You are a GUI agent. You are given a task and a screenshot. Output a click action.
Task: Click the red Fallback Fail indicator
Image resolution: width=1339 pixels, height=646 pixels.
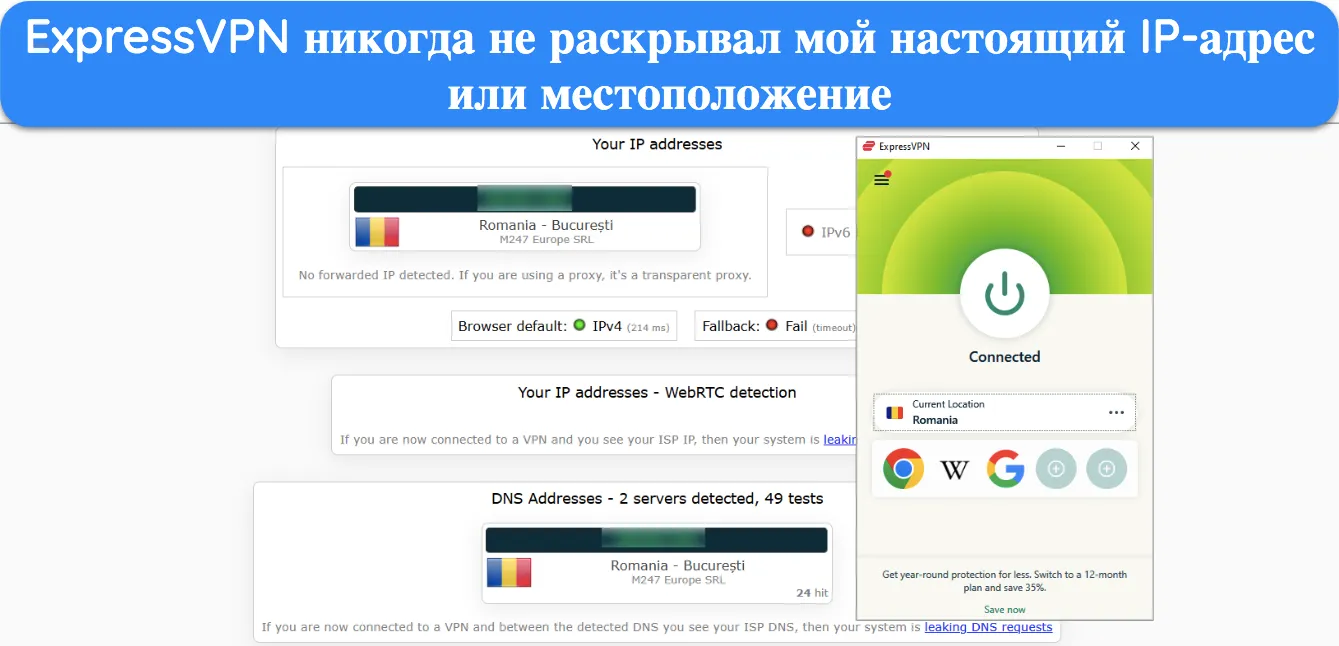[x=771, y=325]
